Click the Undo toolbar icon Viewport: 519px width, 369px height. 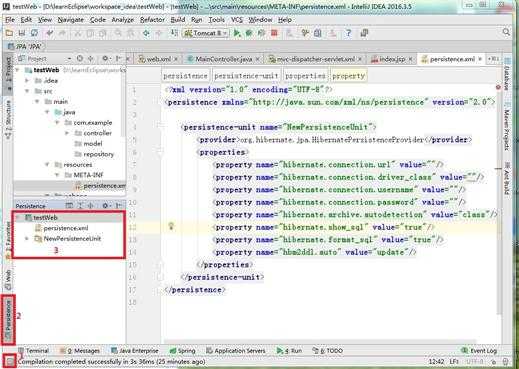coord(50,33)
